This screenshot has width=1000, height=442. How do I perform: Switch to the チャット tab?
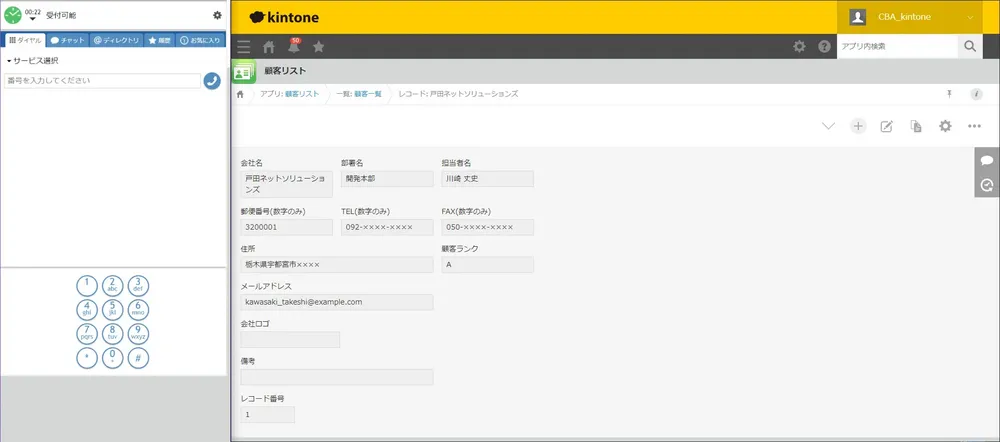click(67, 40)
